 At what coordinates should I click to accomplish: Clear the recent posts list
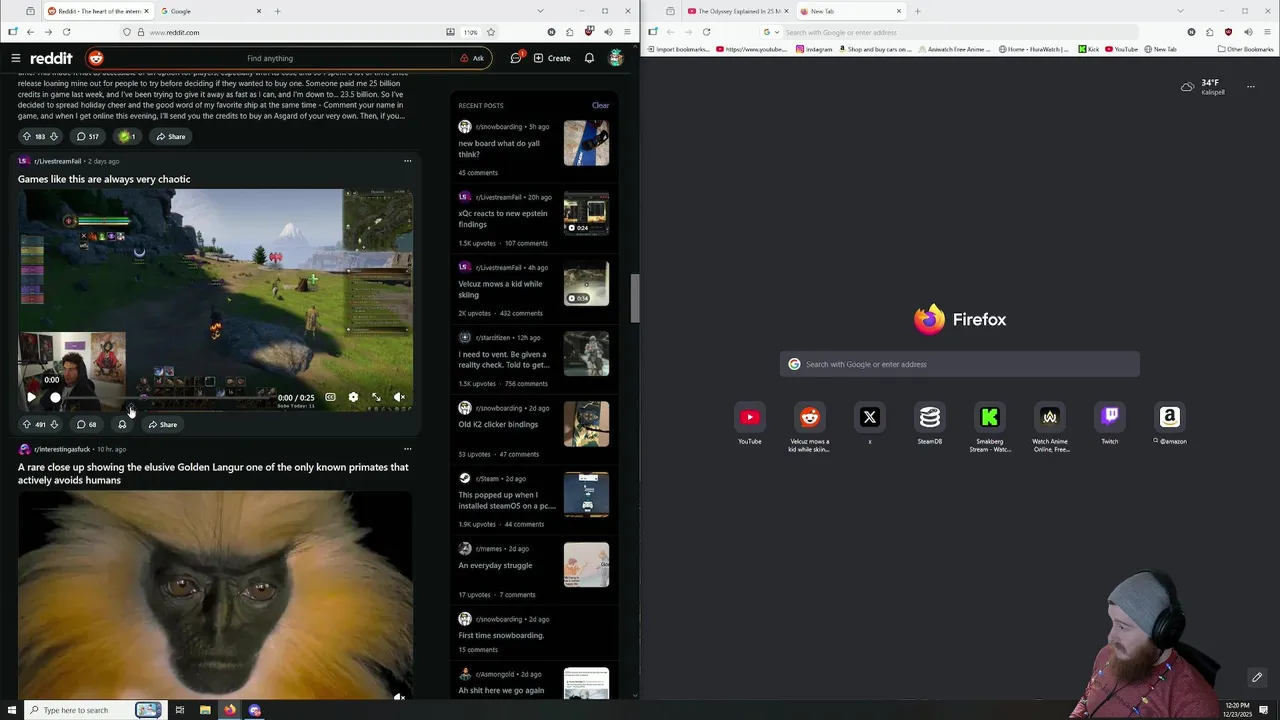(x=600, y=105)
